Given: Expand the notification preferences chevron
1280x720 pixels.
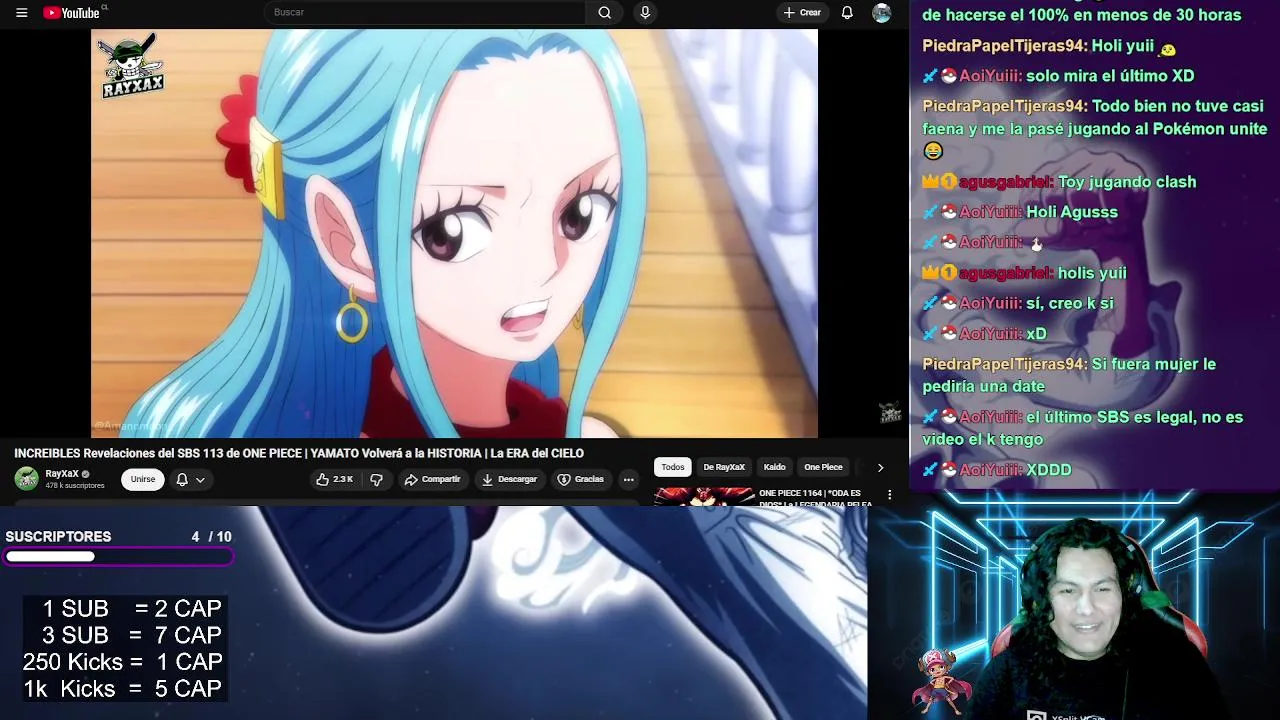Looking at the screenshot, I should coord(200,480).
